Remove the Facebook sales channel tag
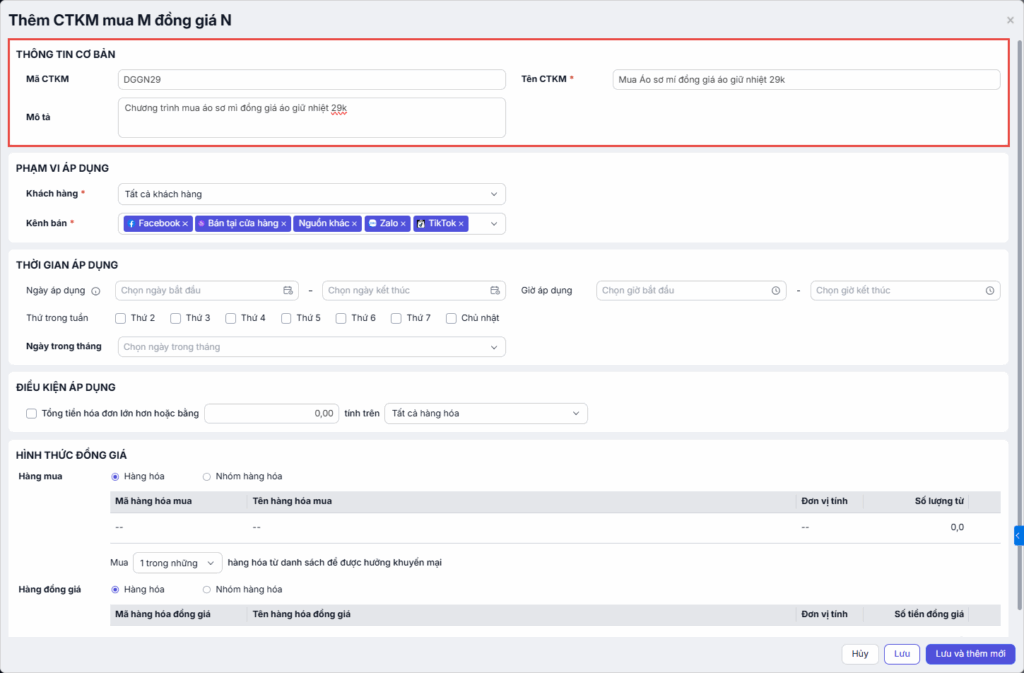The width and height of the screenshot is (1024, 673). coord(185,224)
